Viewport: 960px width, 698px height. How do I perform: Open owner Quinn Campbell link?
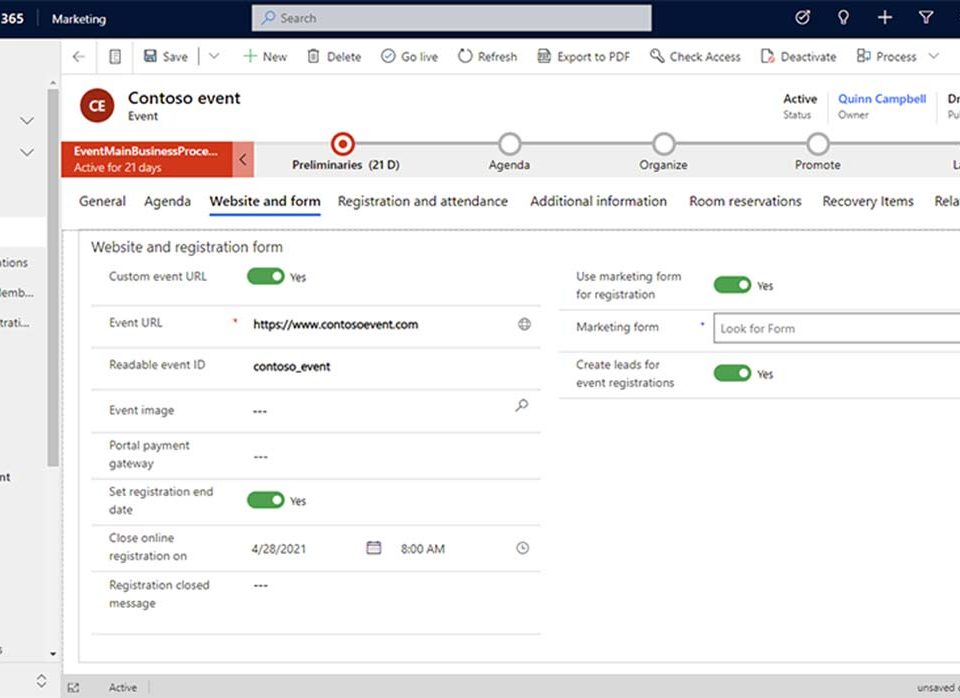[882, 99]
